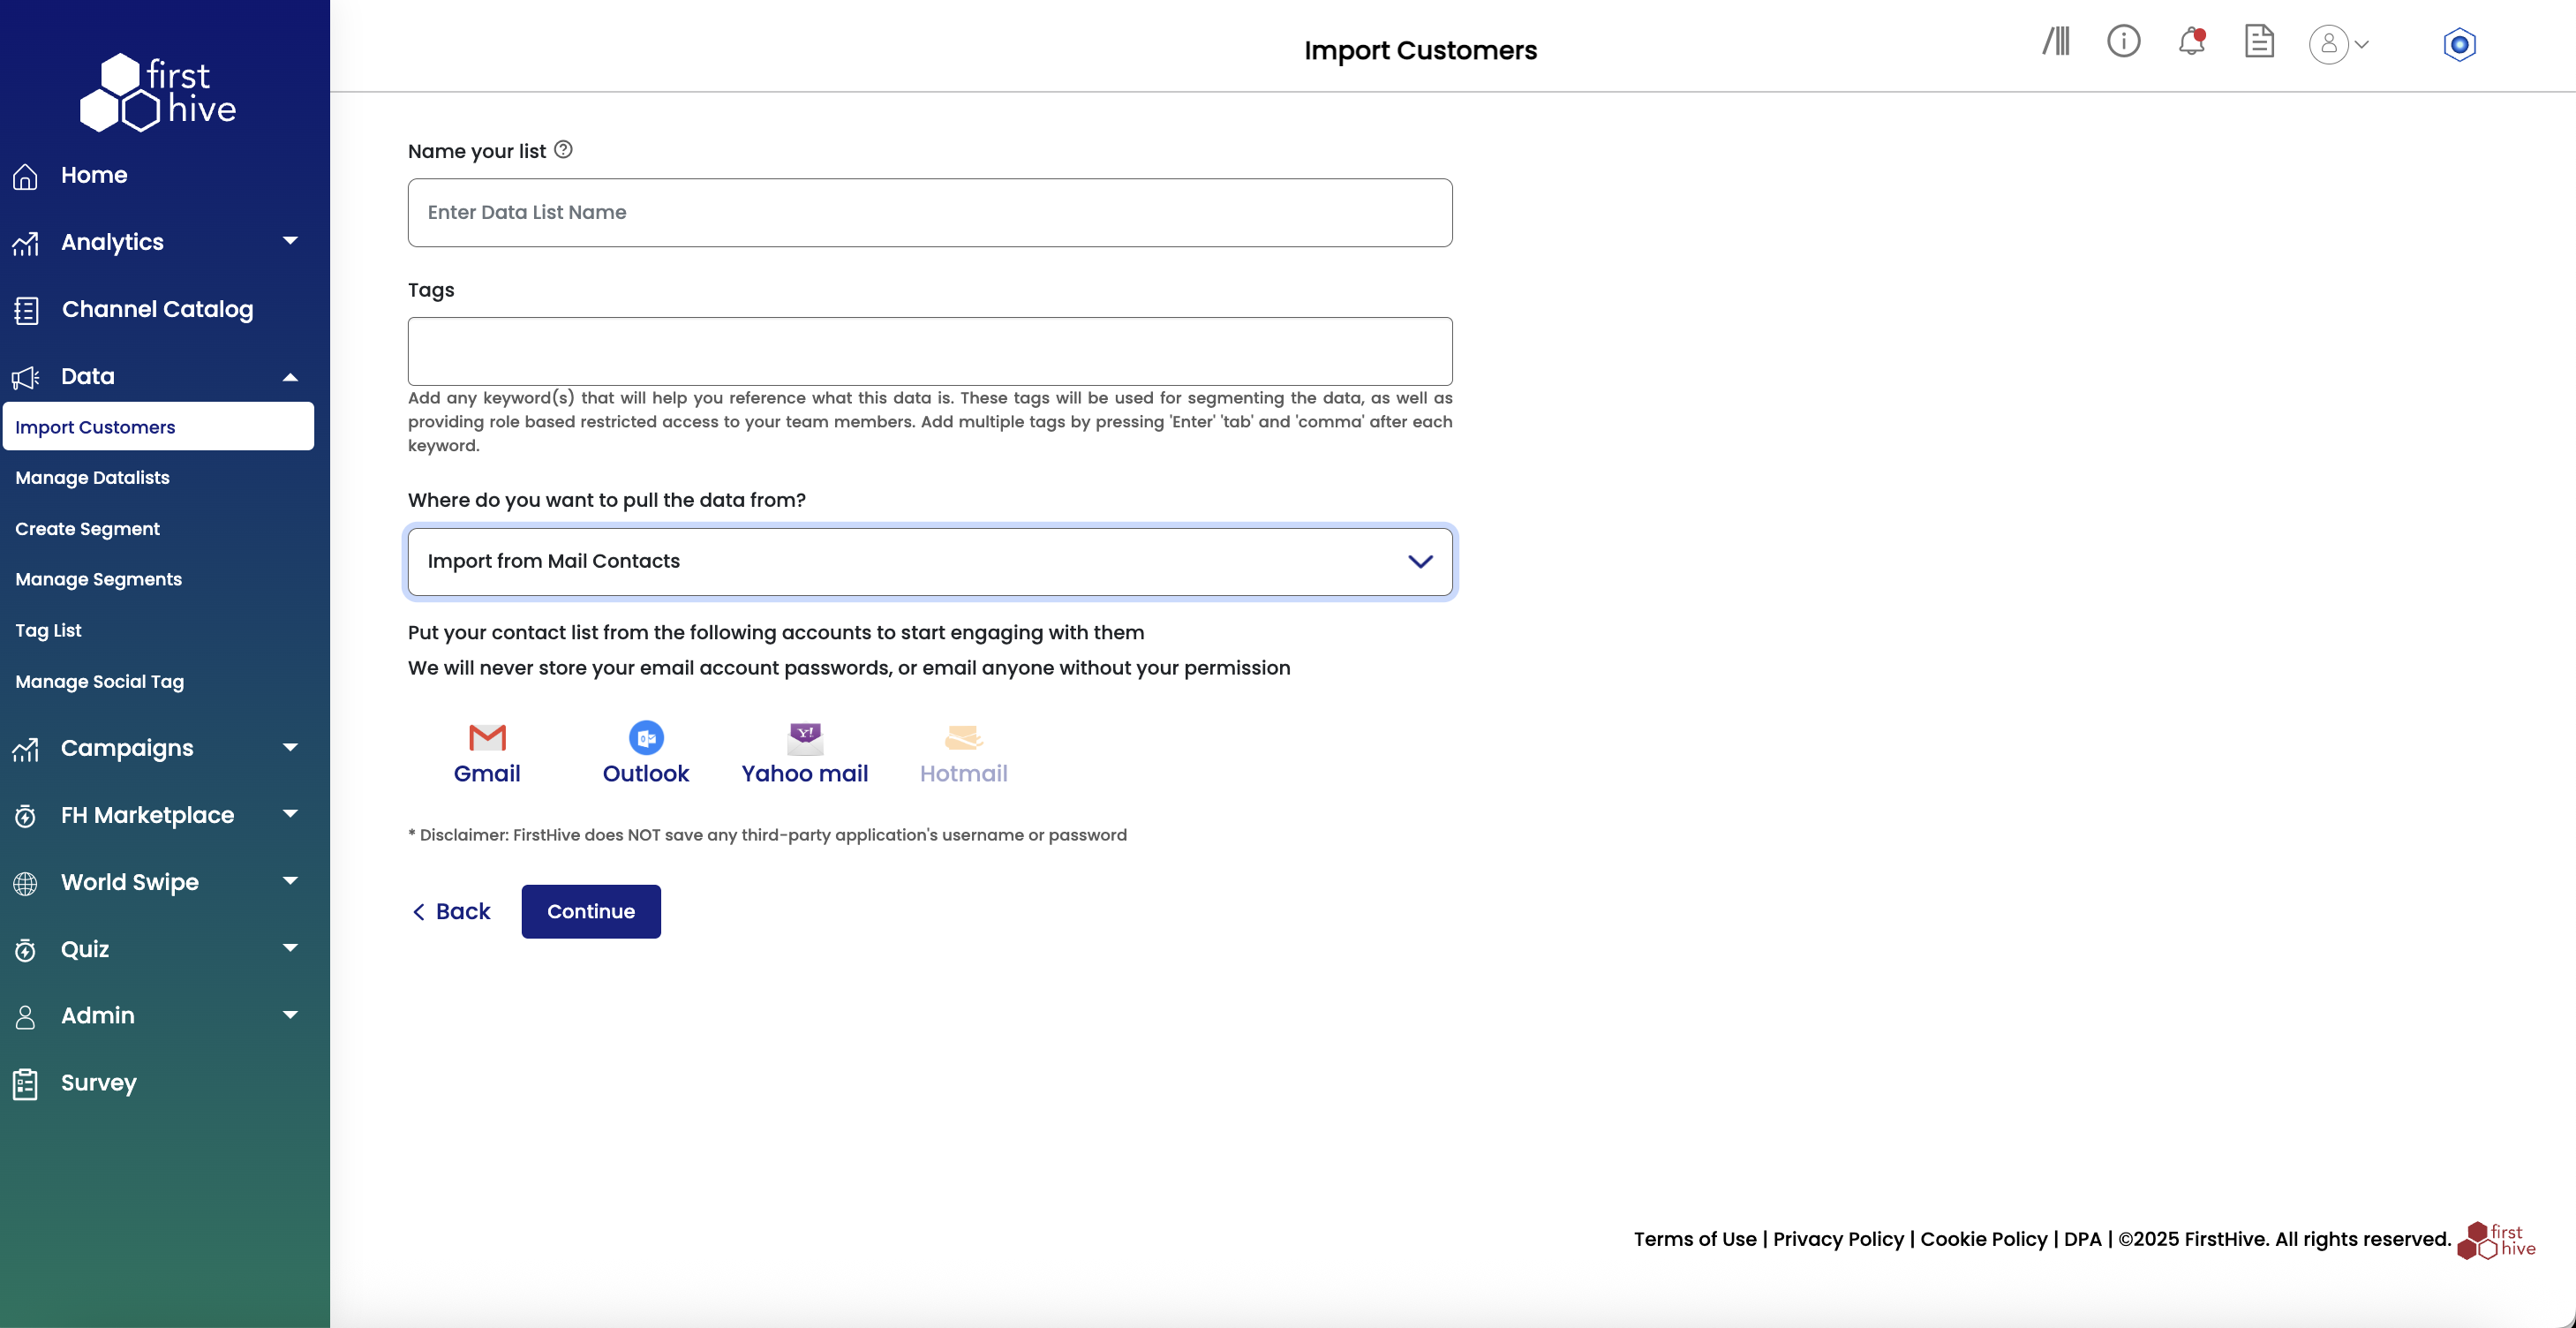
Task: Focus the Enter Data List Name field
Action: coord(930,213)
